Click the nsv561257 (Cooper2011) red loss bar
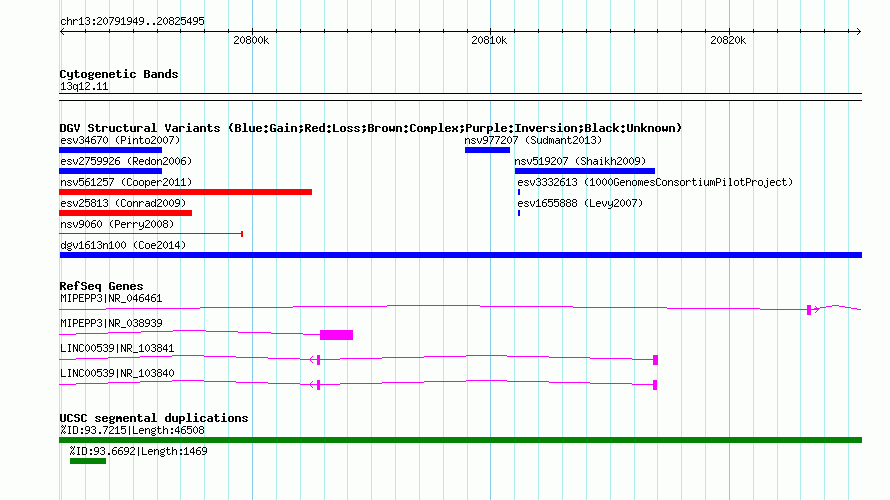Viewport: 890px width, 500px height. coord(186,192)
